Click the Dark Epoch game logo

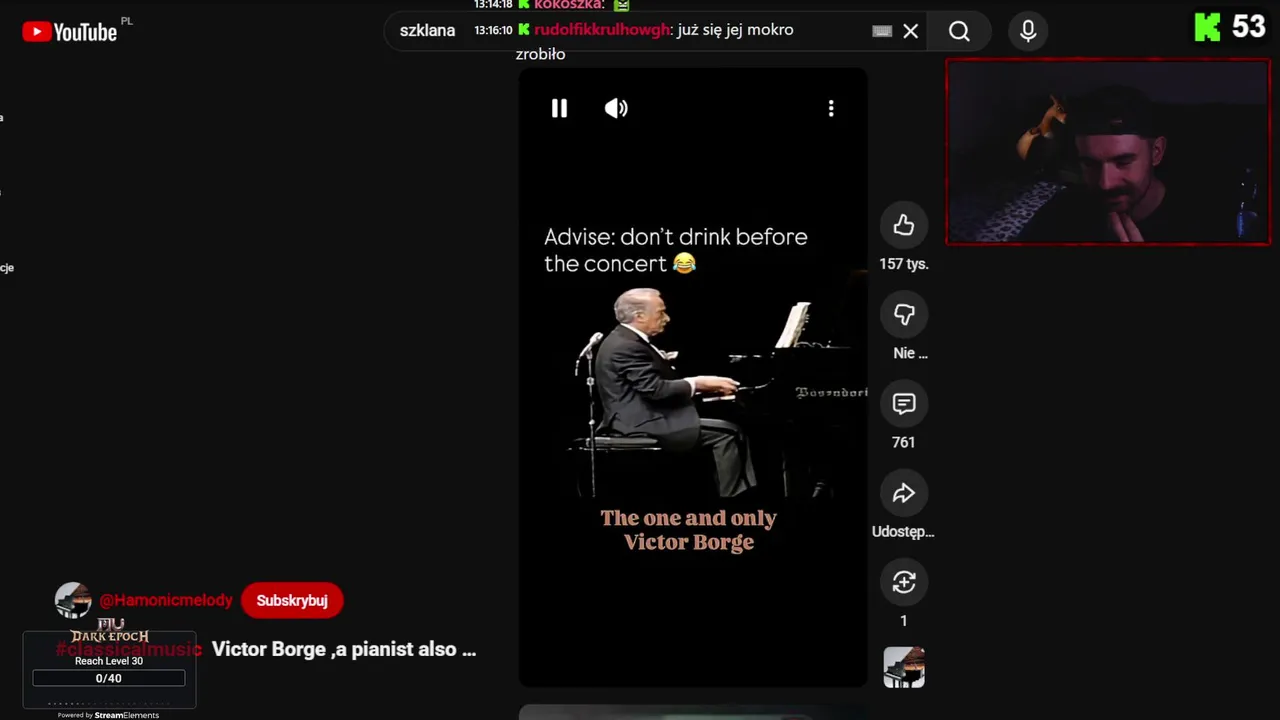[110, 632]
